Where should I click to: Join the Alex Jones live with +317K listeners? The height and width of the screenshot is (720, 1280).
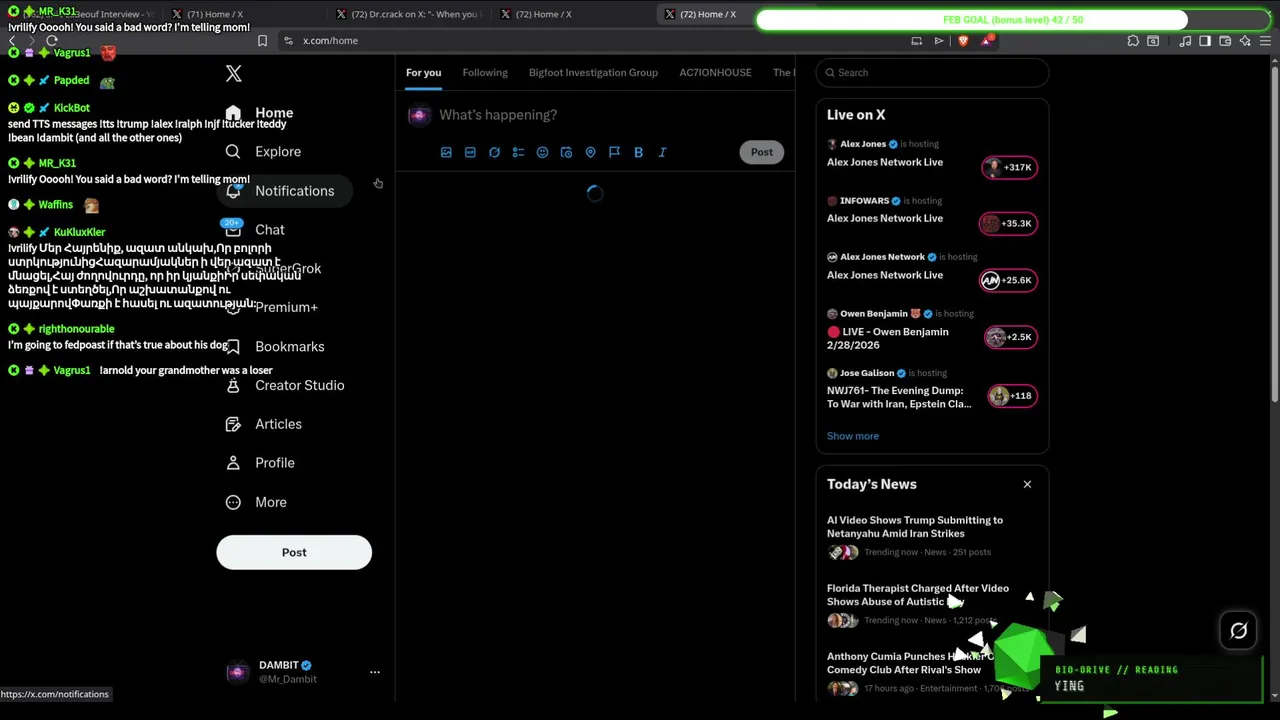click(1009, 167)
